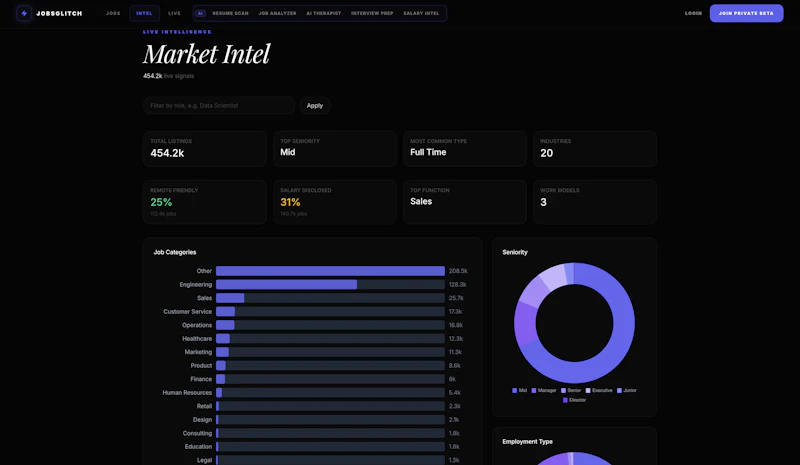Click the Most Common Type card
The height and width of the screenshot is (465, 800).
point(465,149)
